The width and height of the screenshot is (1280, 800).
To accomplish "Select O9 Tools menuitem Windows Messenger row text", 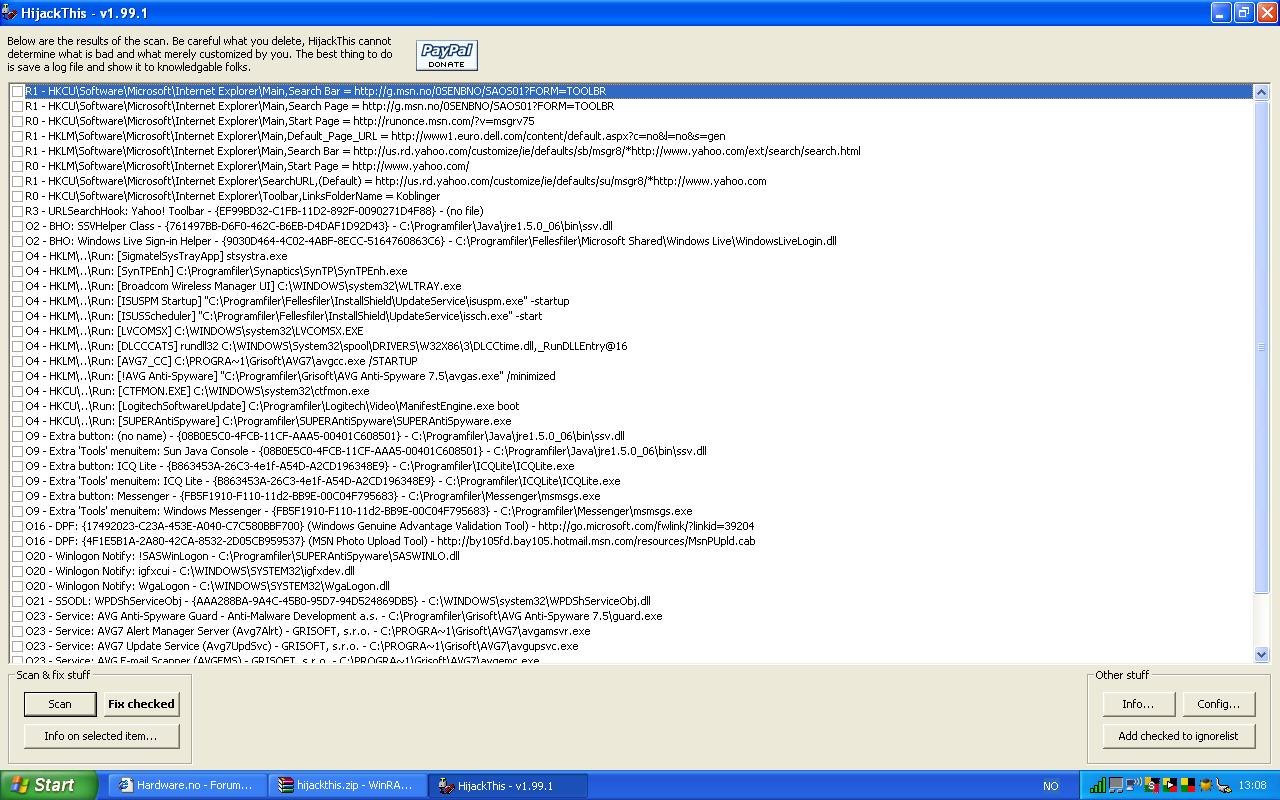I will 359,511.
